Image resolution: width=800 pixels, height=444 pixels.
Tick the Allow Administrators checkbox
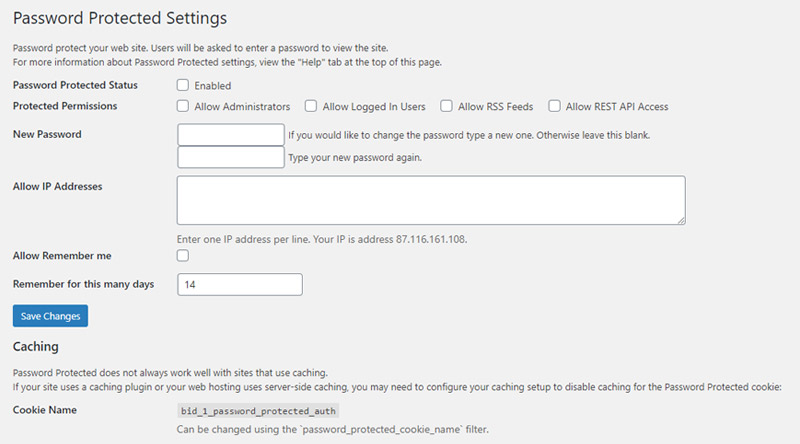tap(183, 106)
